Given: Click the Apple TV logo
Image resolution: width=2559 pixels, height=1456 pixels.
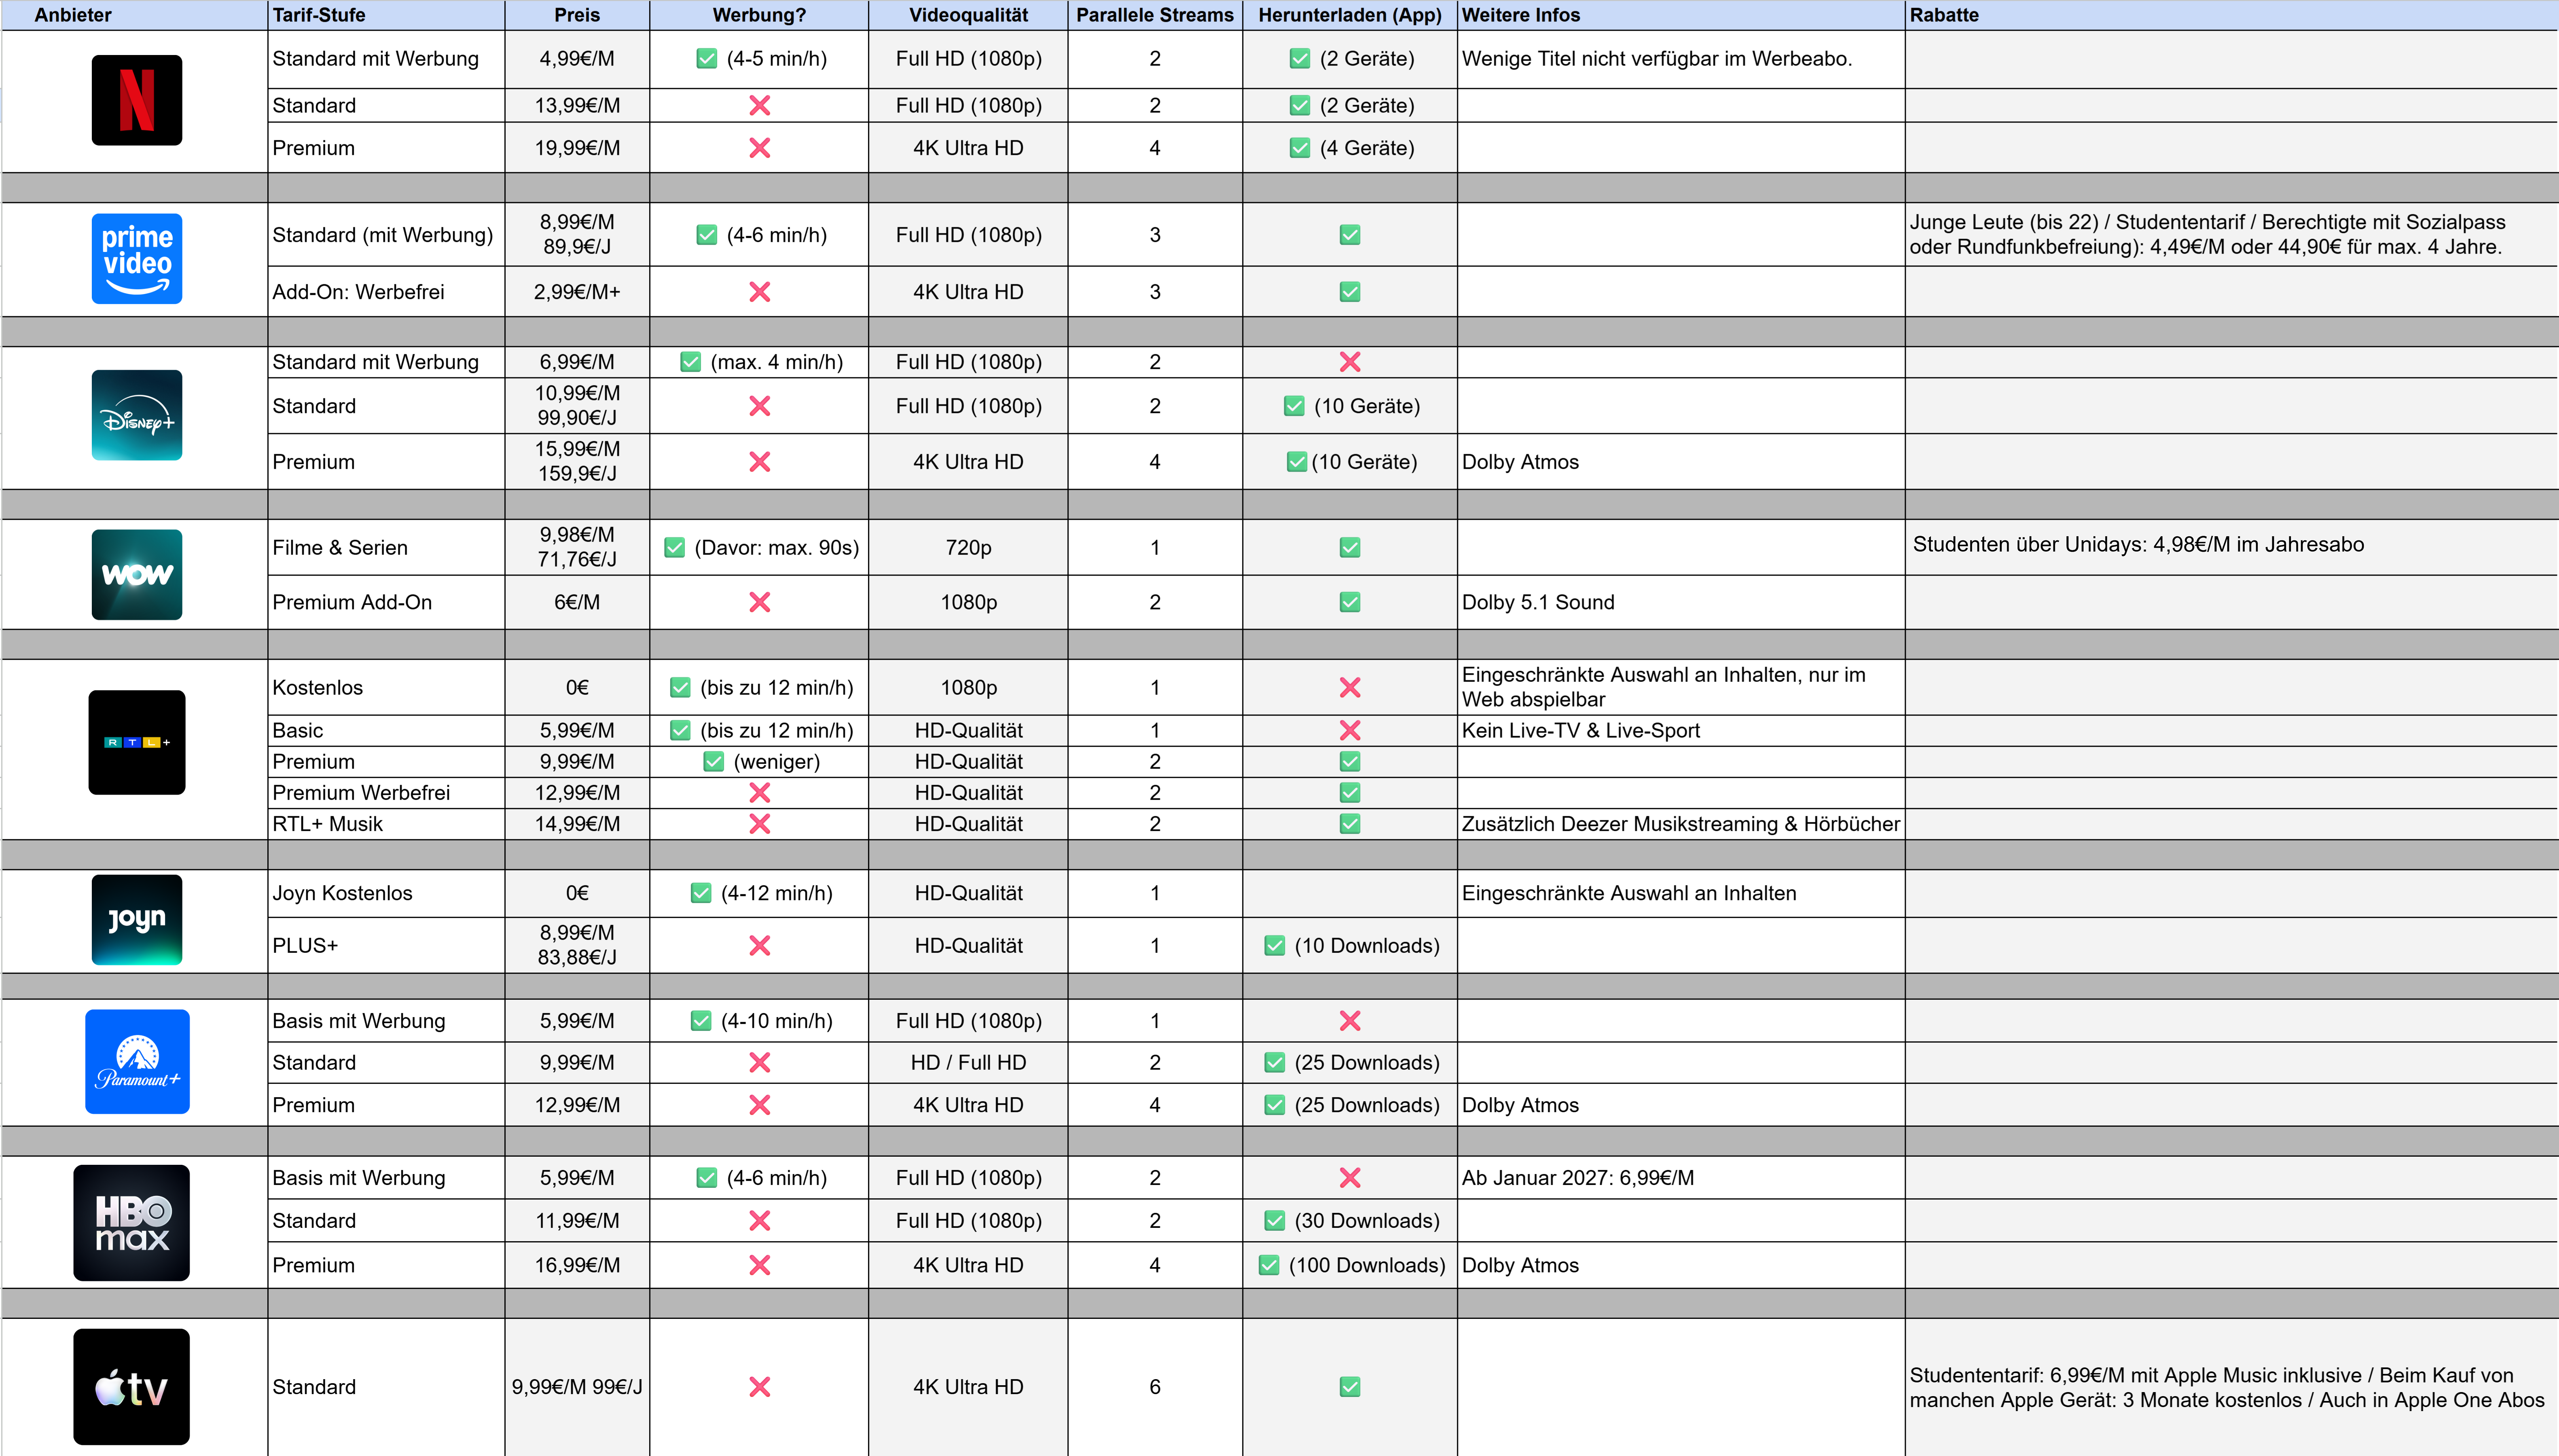Looking at the screenshot, I should (132, 1387).
